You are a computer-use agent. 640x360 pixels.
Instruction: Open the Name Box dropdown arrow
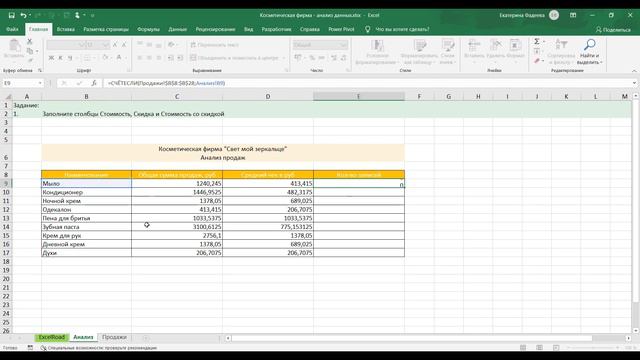40,83
